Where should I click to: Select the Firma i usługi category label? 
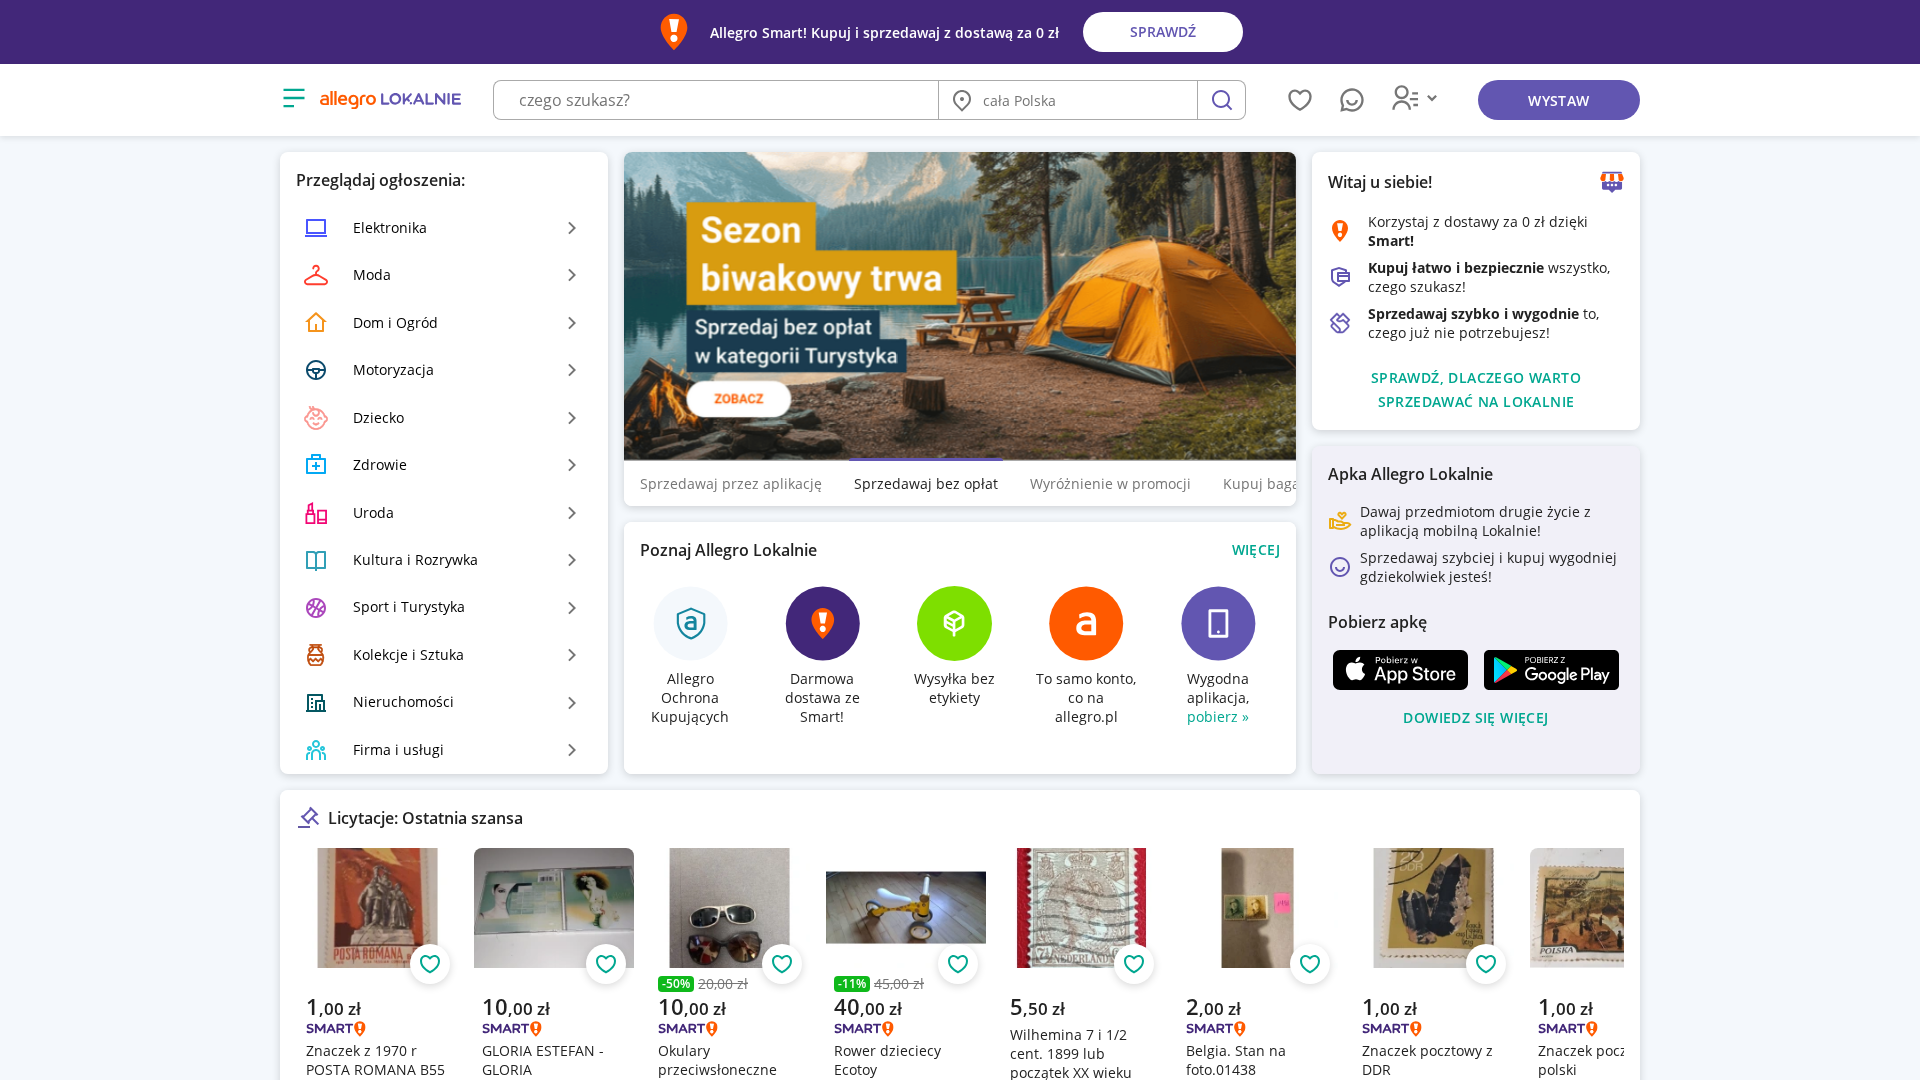[398, 750]
